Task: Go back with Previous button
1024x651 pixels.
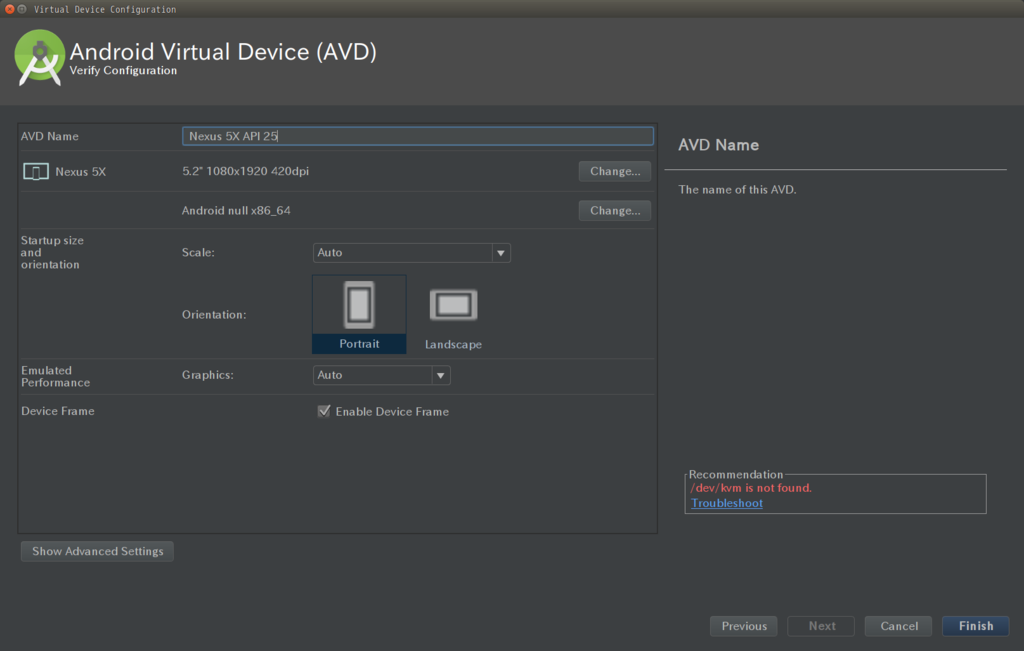Action: pos(744,626)
